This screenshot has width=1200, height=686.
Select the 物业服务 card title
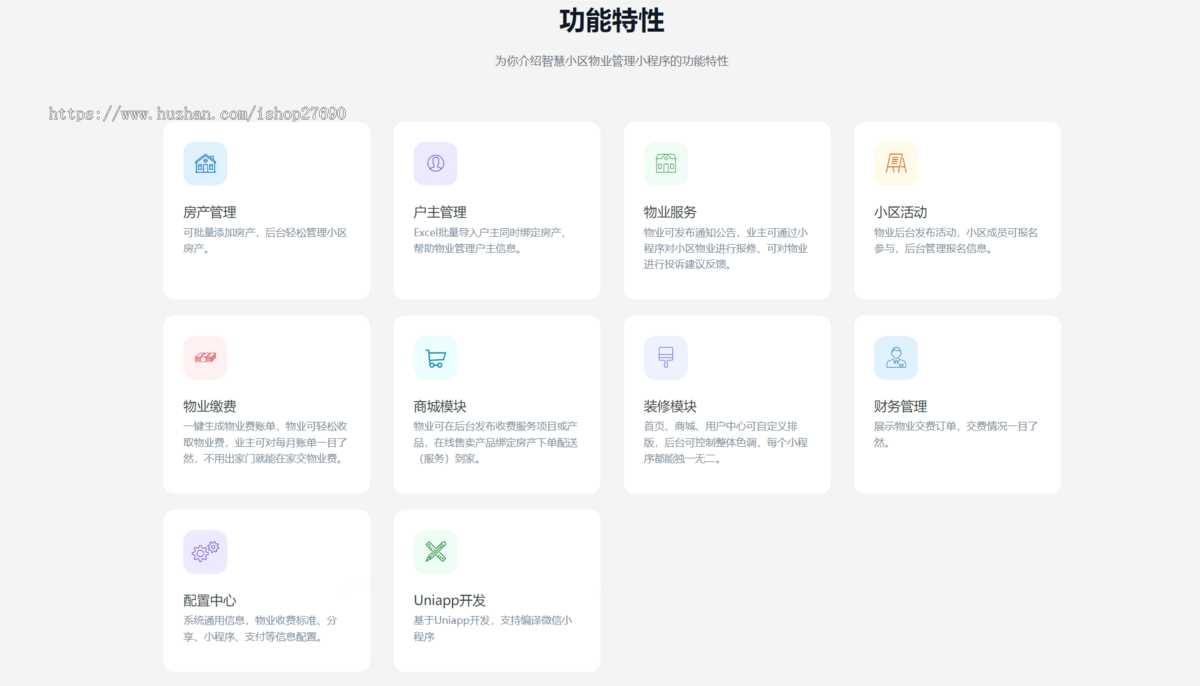(670, 212)
